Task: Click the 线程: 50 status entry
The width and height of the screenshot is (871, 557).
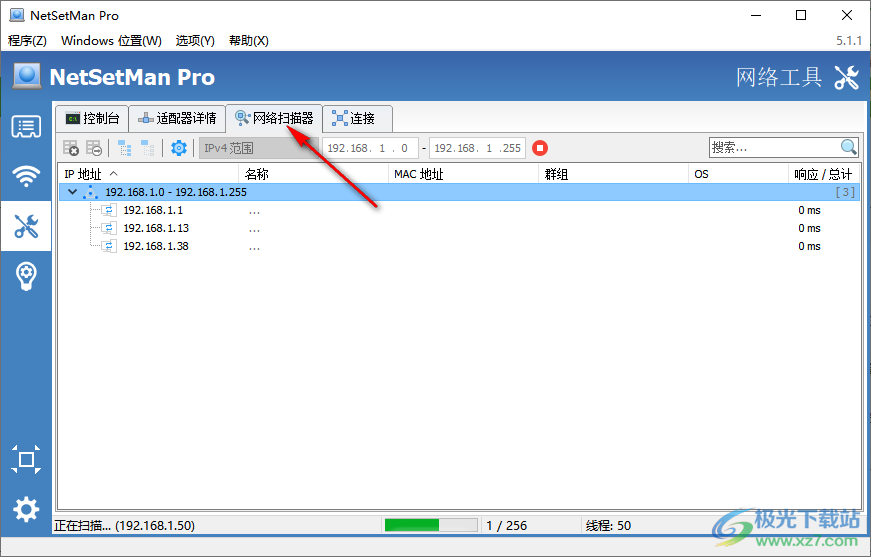Action: [608, 525]
